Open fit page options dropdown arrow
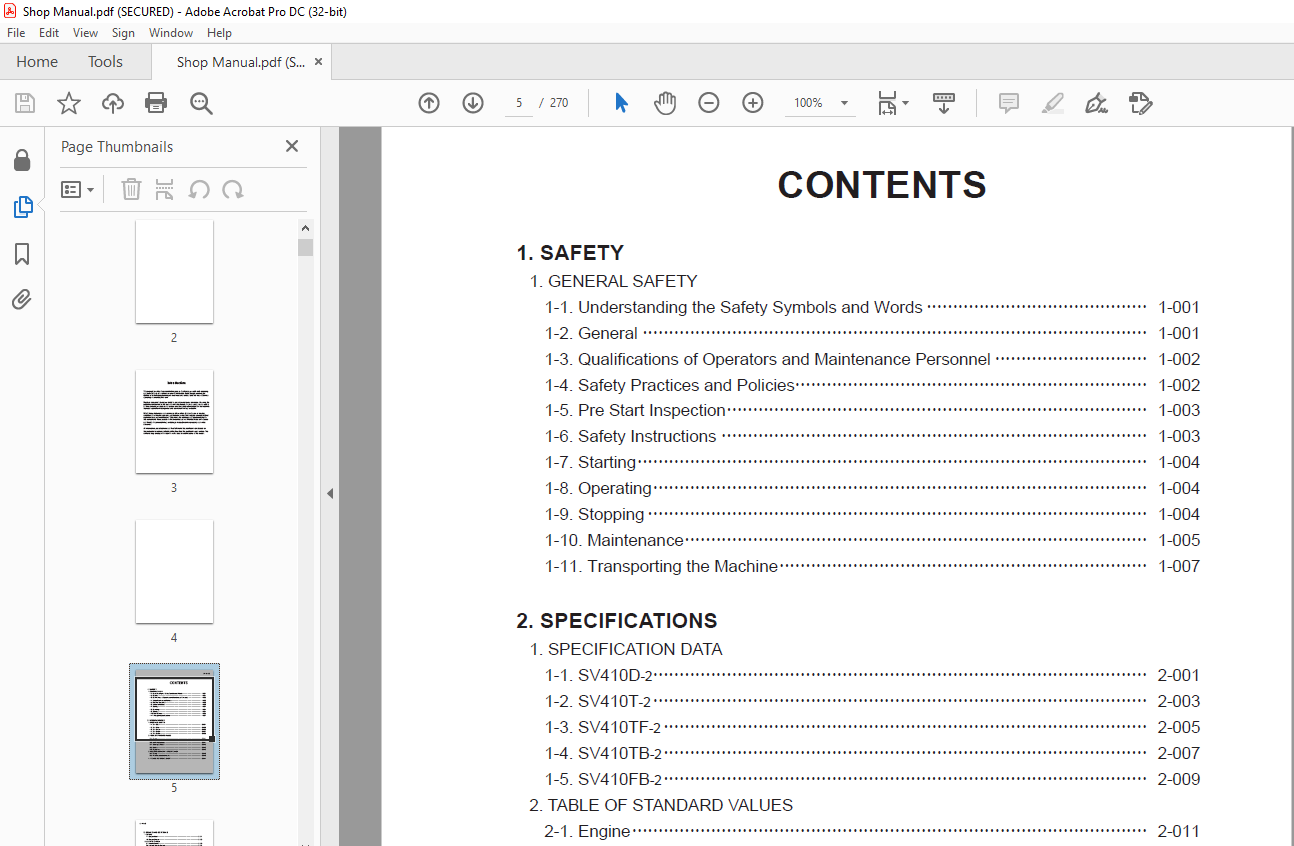The height and width of the screenshot is (846, 1294). click(x=905, y=103)
